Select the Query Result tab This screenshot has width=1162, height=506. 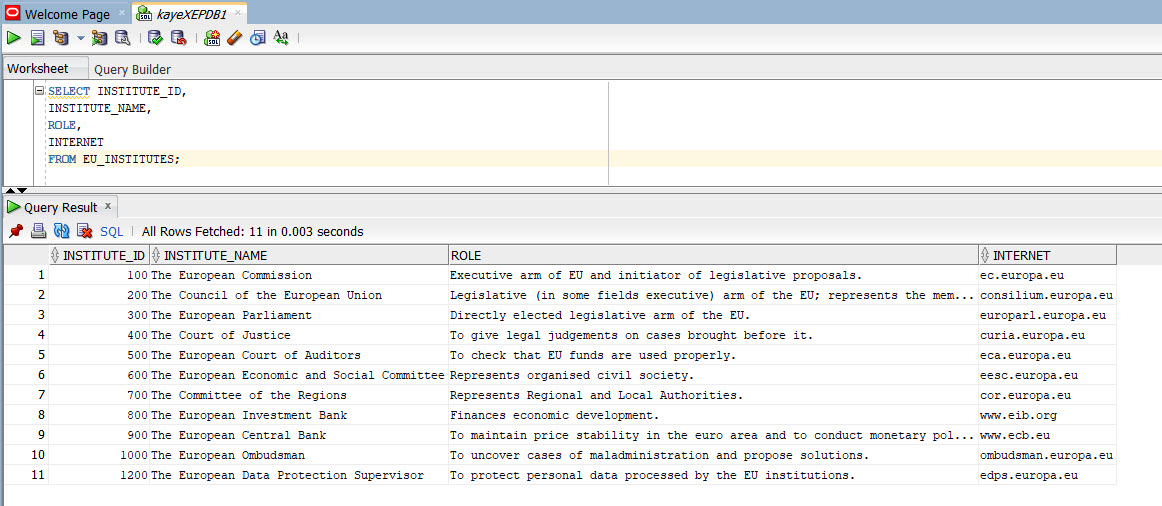tap(61, 207)
